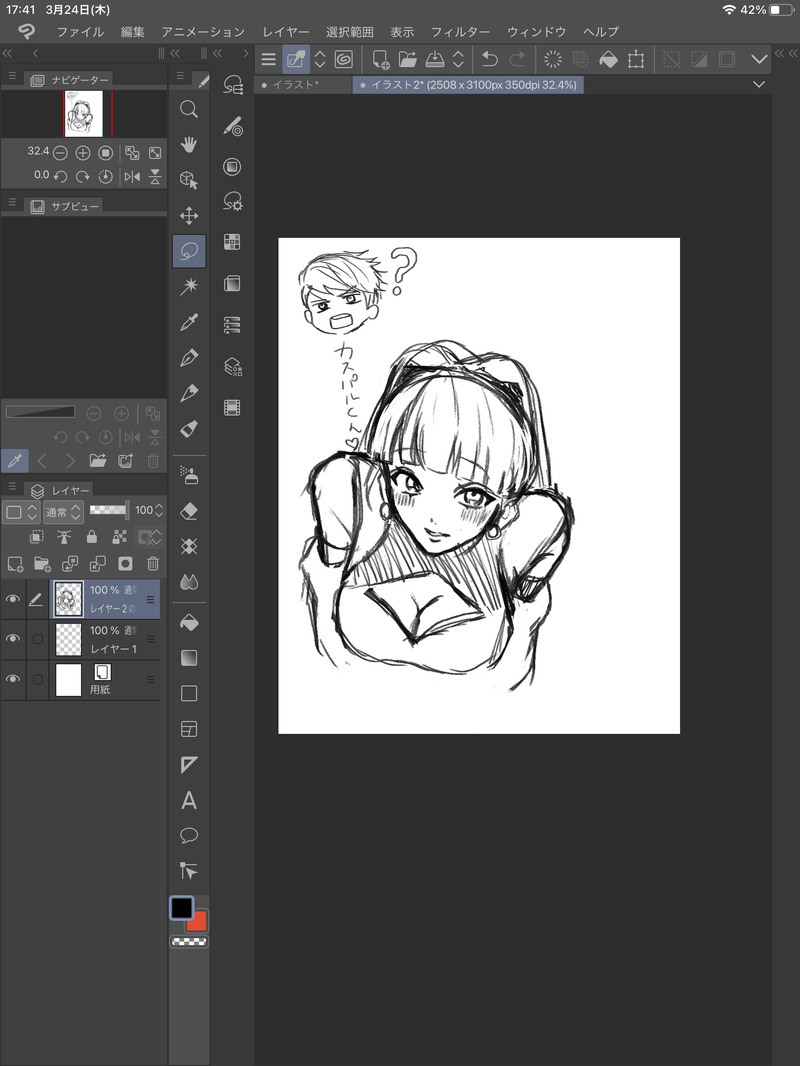Select the Move layer tool
Screen dimensions: 800x1066
189,216
